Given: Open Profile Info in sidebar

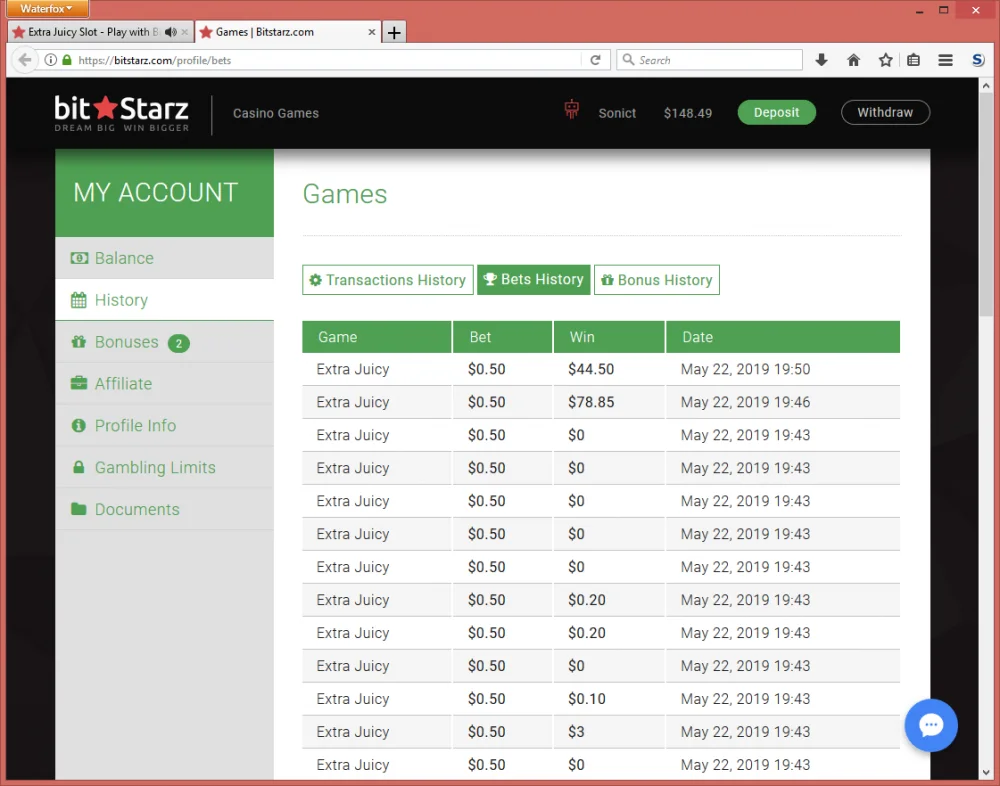Looking at the screenshot, I should [165, 426].
